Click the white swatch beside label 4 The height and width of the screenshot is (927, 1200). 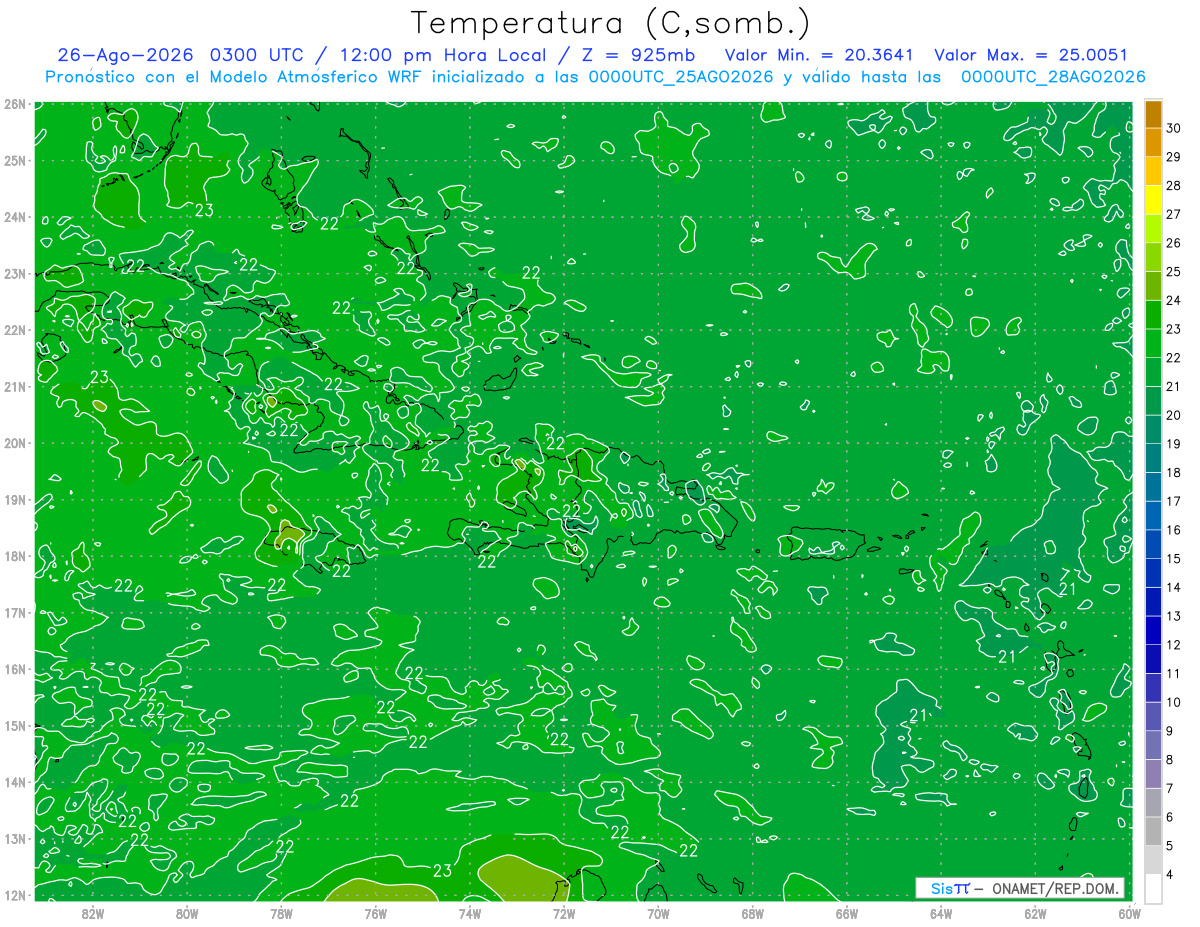pos(1153,888)
